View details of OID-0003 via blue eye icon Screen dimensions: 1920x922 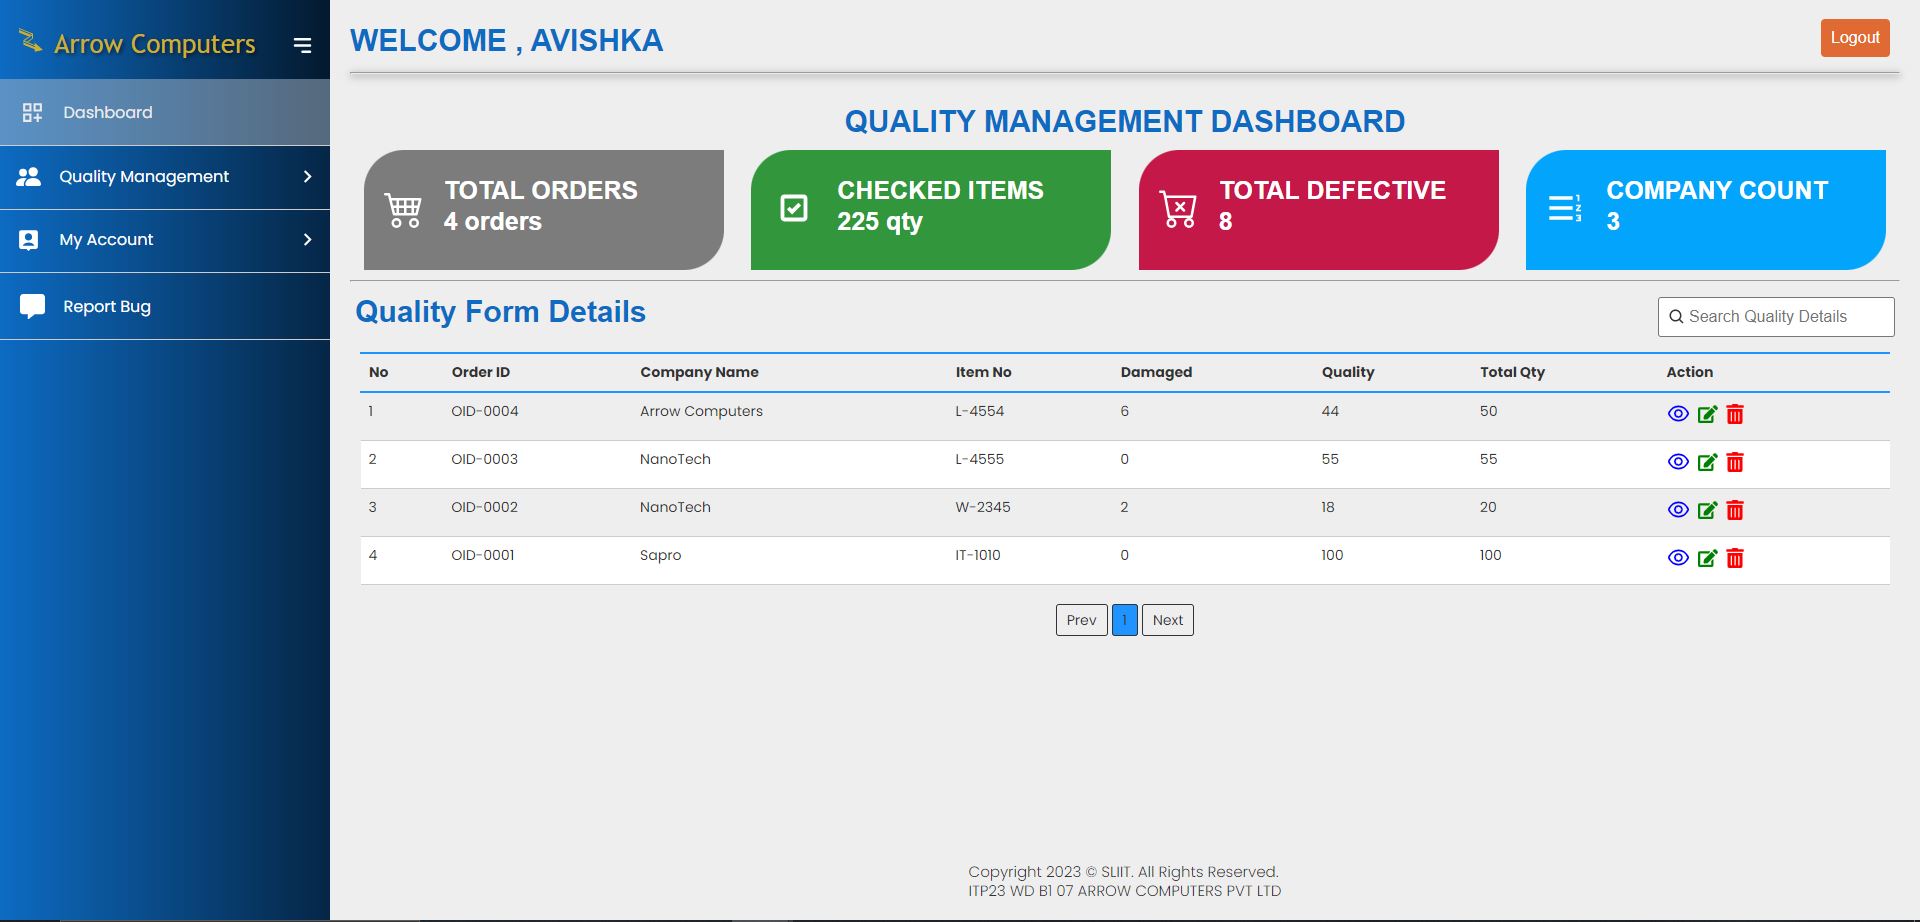1678,462
